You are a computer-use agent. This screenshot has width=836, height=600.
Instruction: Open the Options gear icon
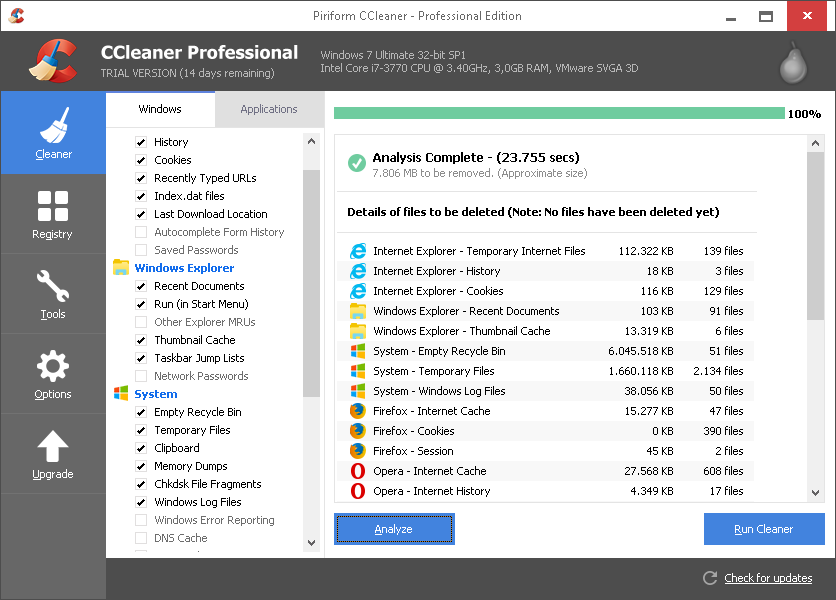(x=53, y=366)
